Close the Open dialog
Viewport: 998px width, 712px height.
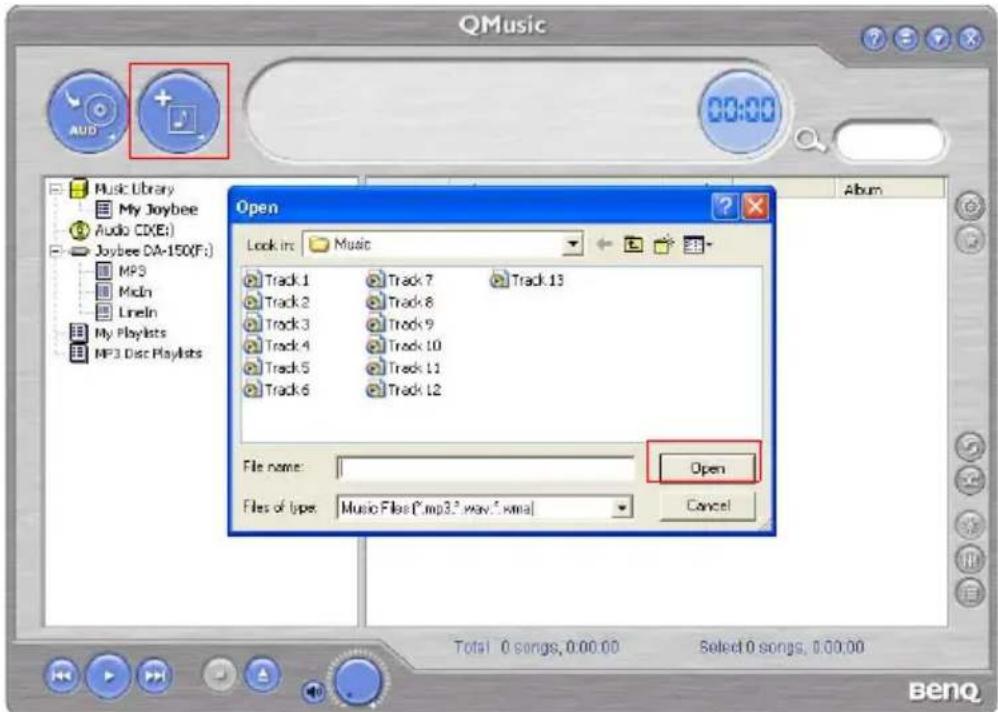(x=755, y=207)
